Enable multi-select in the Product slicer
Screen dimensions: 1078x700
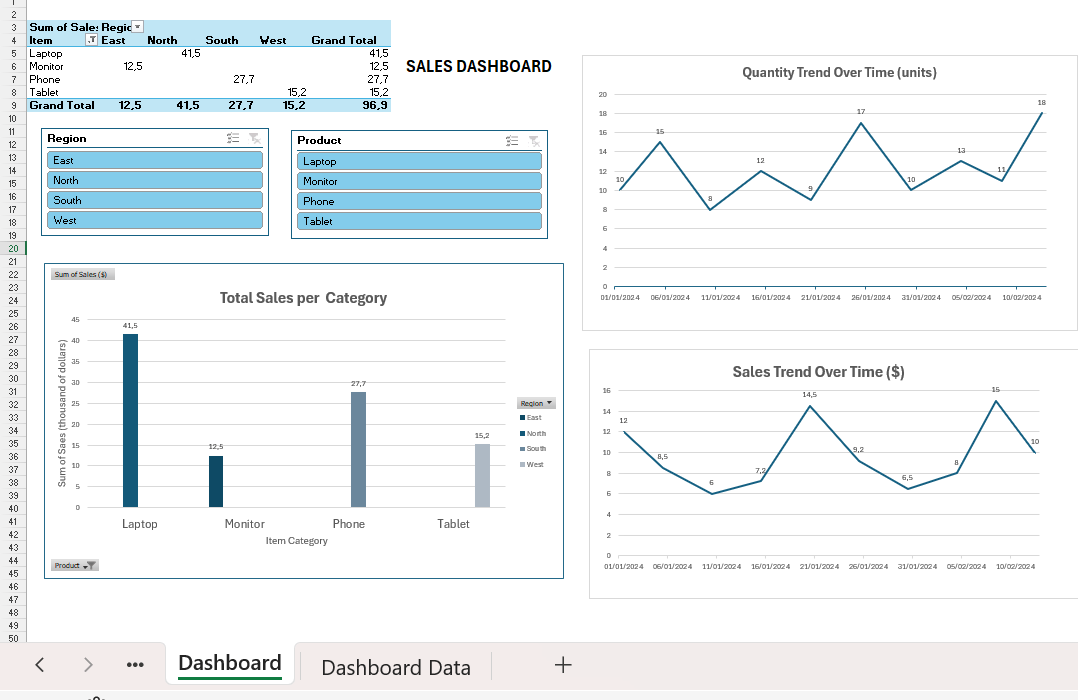(513, 141)
